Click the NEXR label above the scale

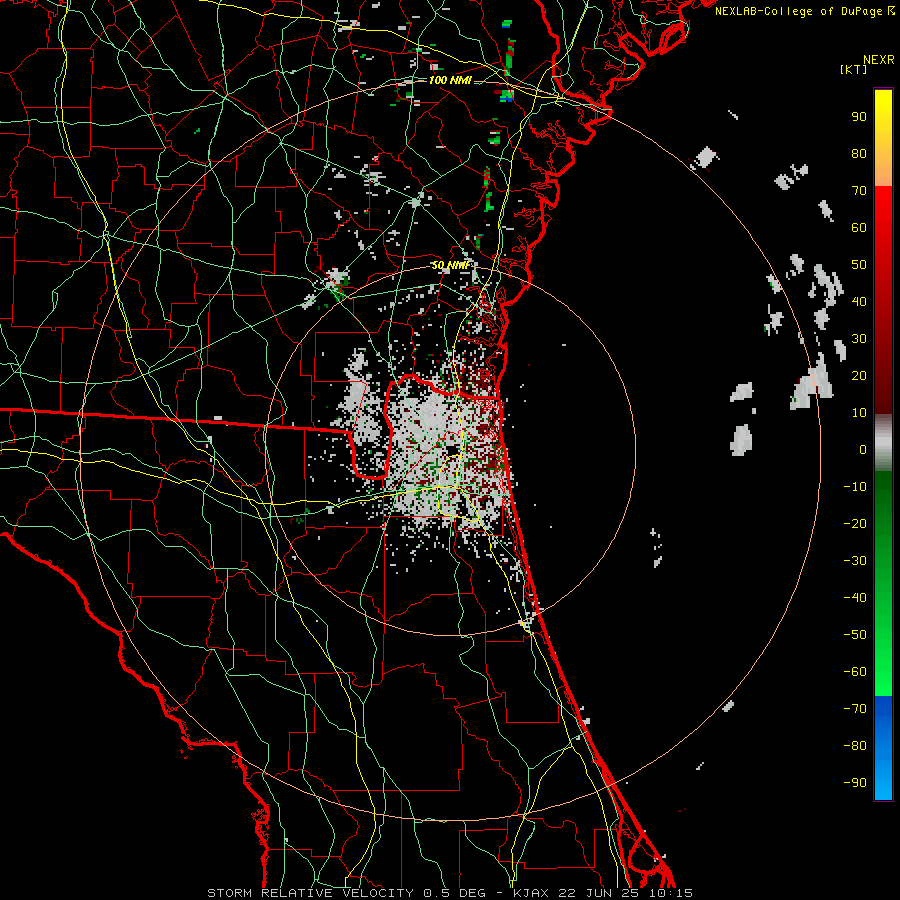(879, 60)
